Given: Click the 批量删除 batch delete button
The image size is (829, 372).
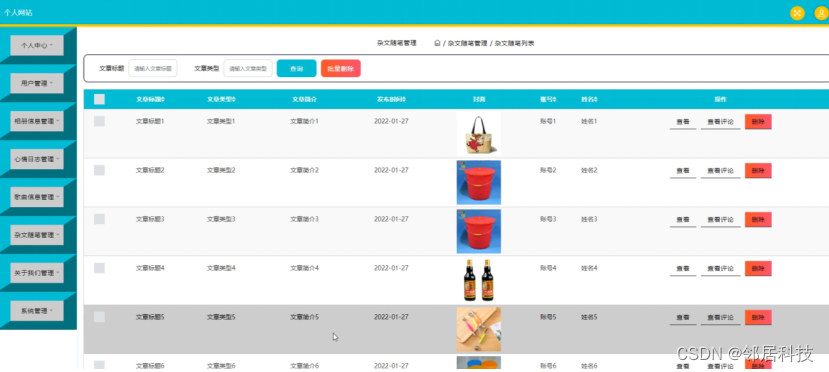Looking at the screenshot, I should pos(340,69).
